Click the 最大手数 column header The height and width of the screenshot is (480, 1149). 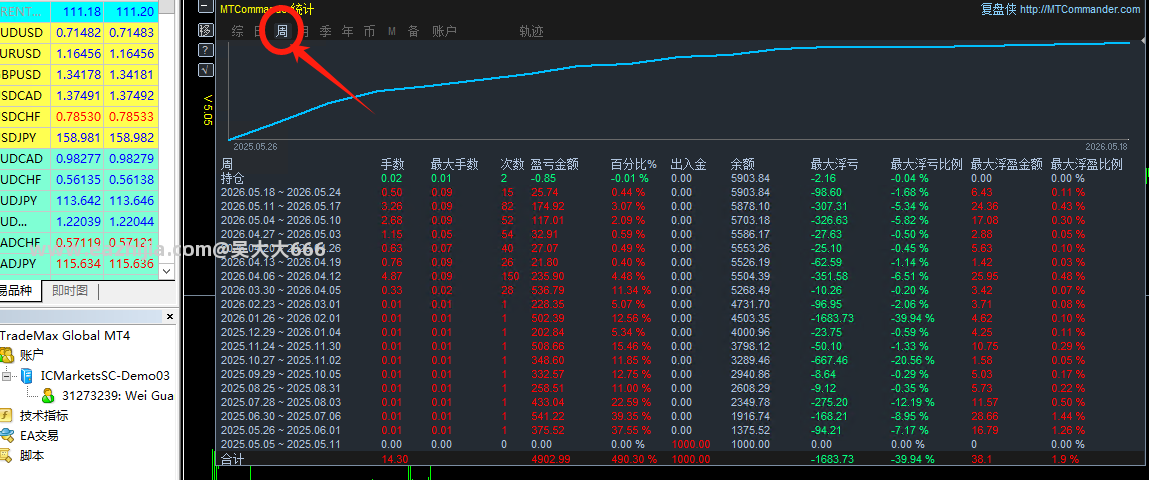(454, 164)
